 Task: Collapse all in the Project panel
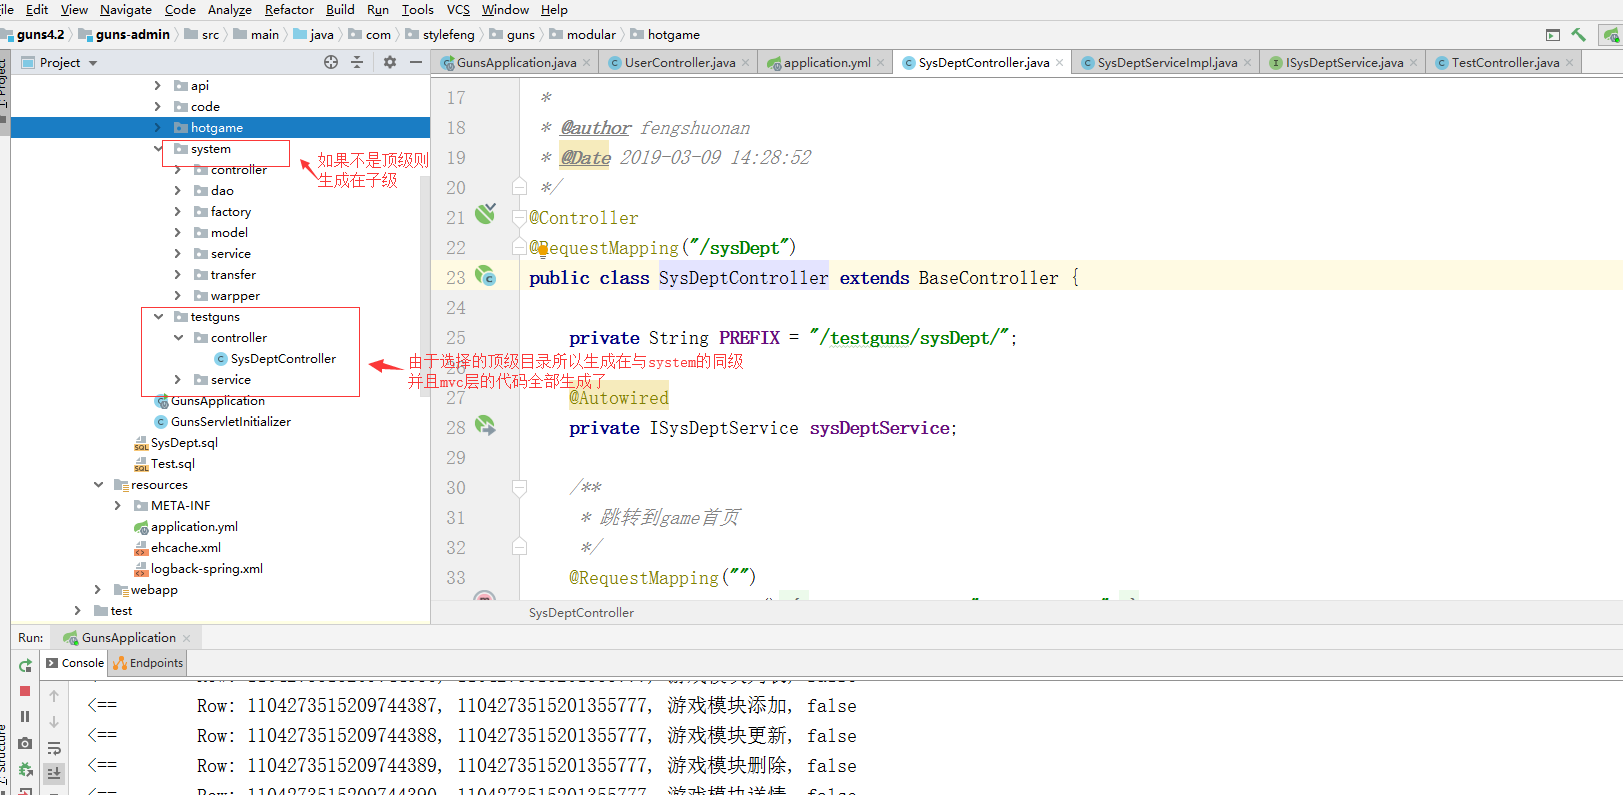357,62
